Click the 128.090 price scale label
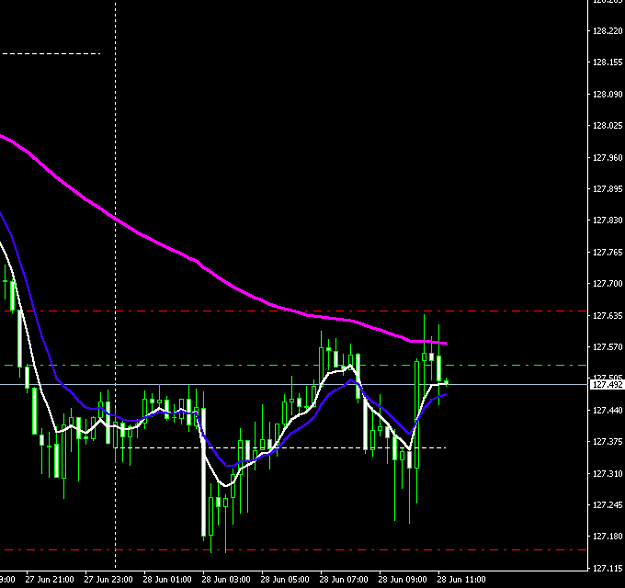 click(607, 94)
